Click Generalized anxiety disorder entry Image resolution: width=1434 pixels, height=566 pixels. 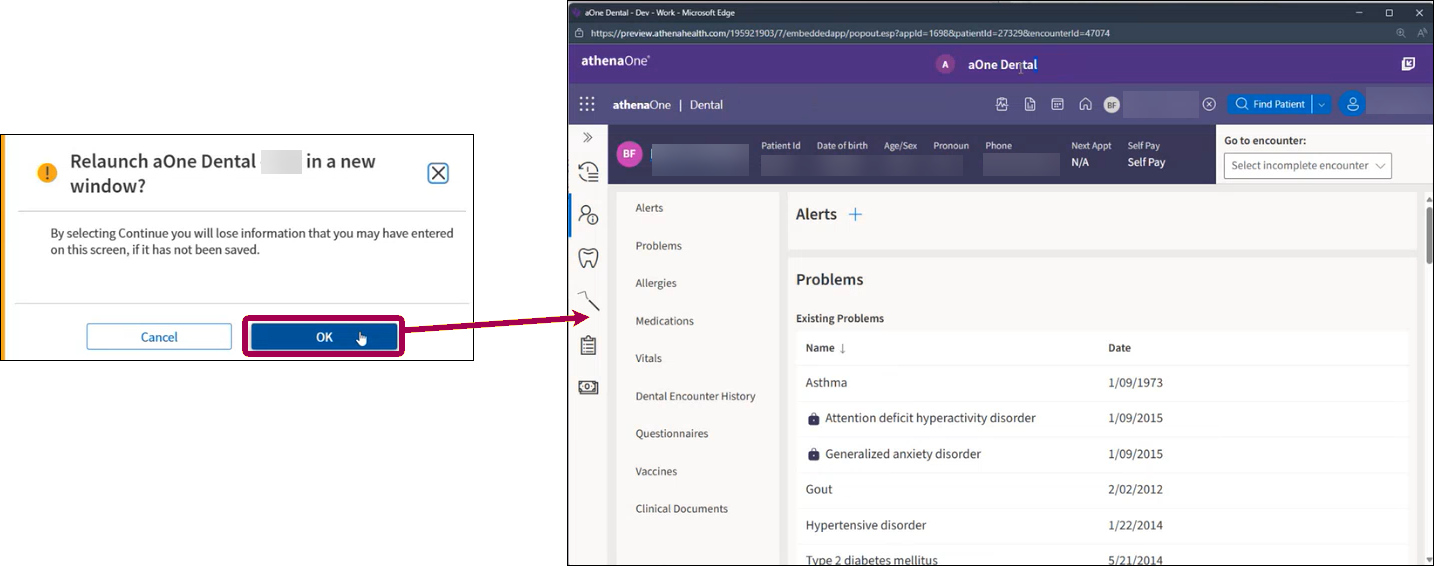tap(903, 454)
